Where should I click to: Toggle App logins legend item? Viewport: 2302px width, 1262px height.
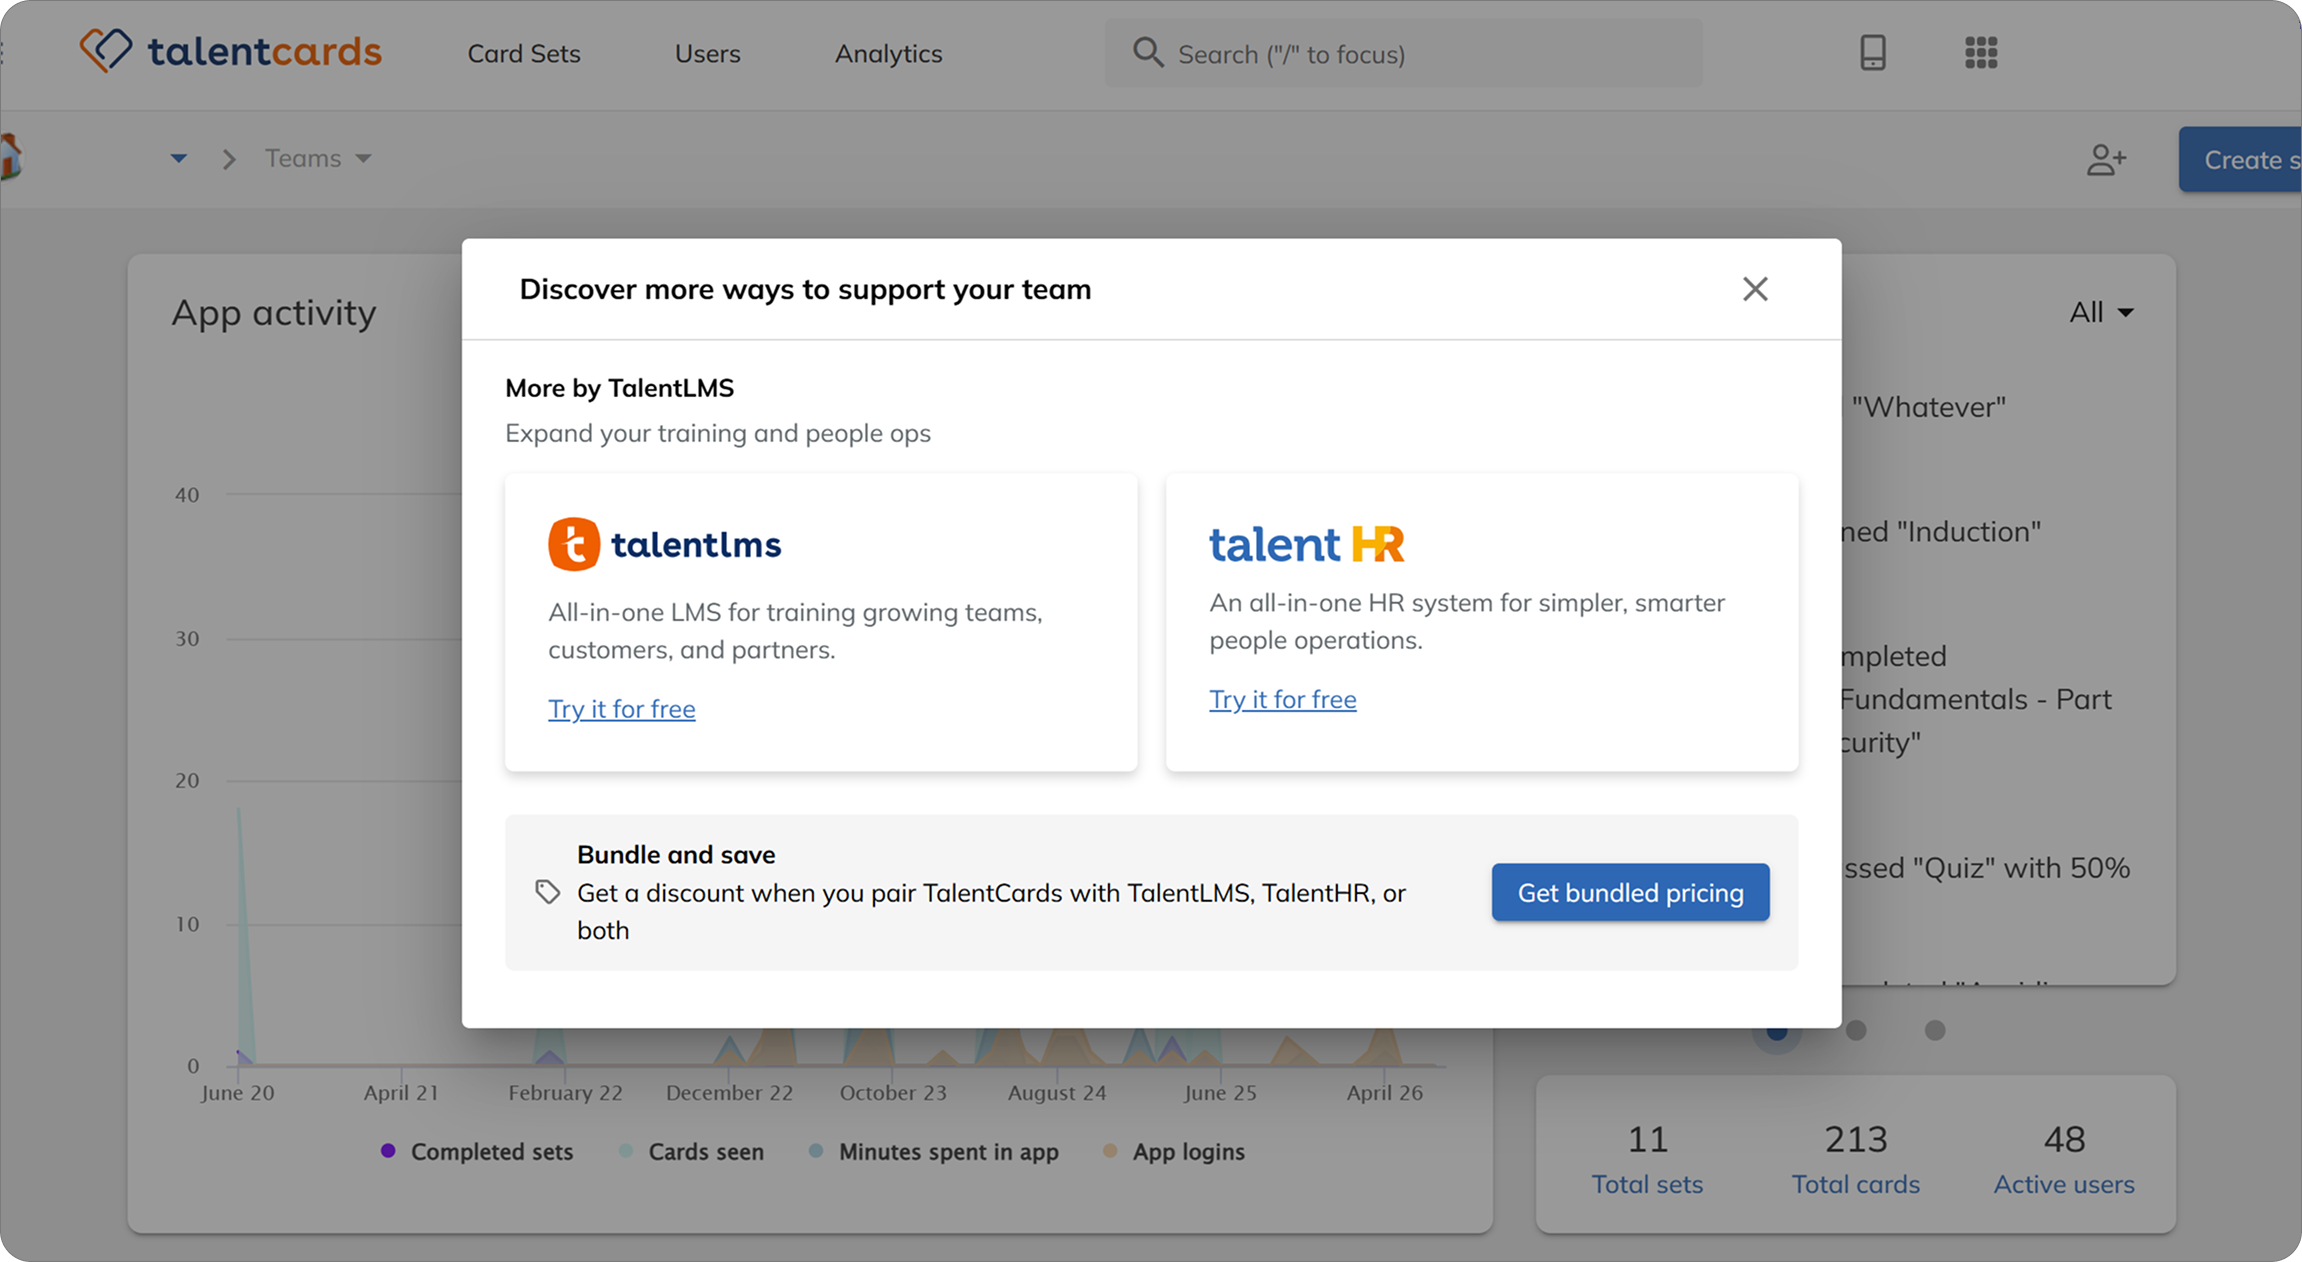tap(1173, 1152)
